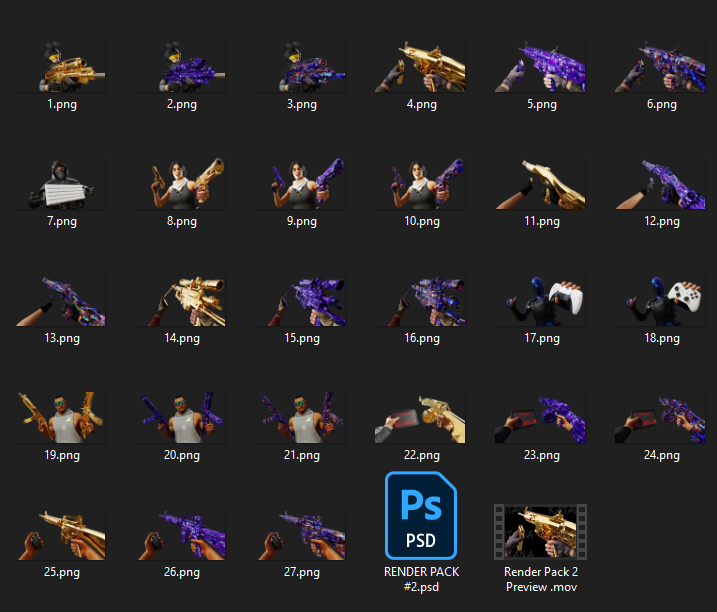717x612 pixels.
Task: Click the "18.png" file name label
Action: (x=662, y=338)
